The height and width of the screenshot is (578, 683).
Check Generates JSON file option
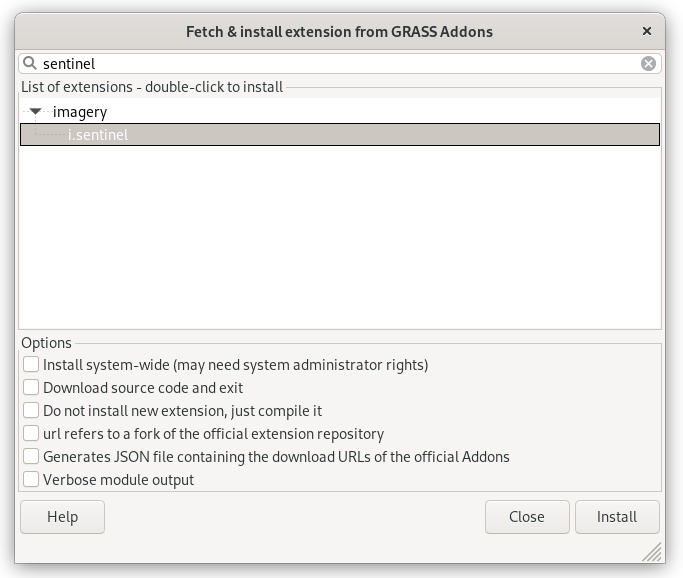31,456
